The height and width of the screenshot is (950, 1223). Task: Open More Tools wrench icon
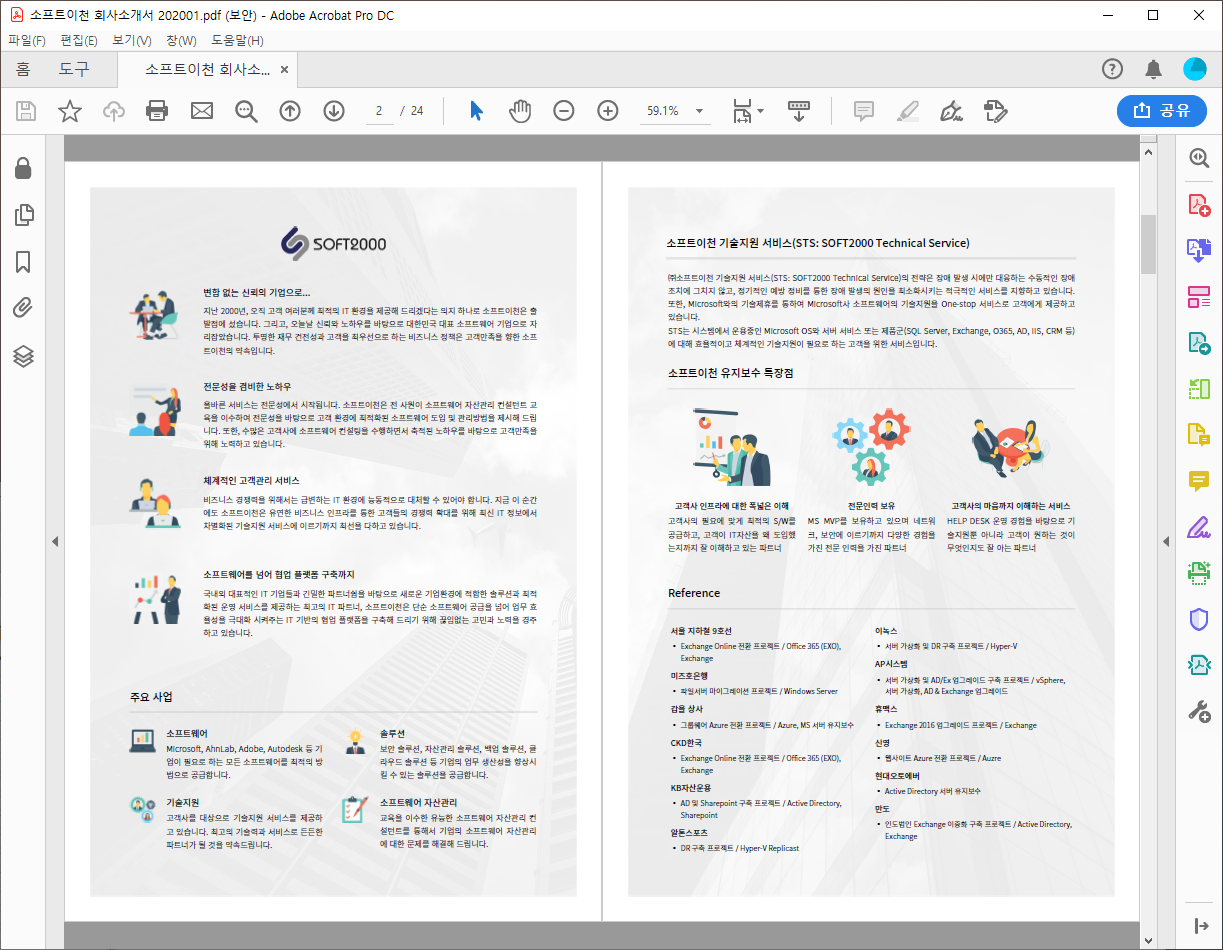click(1198, 711)
